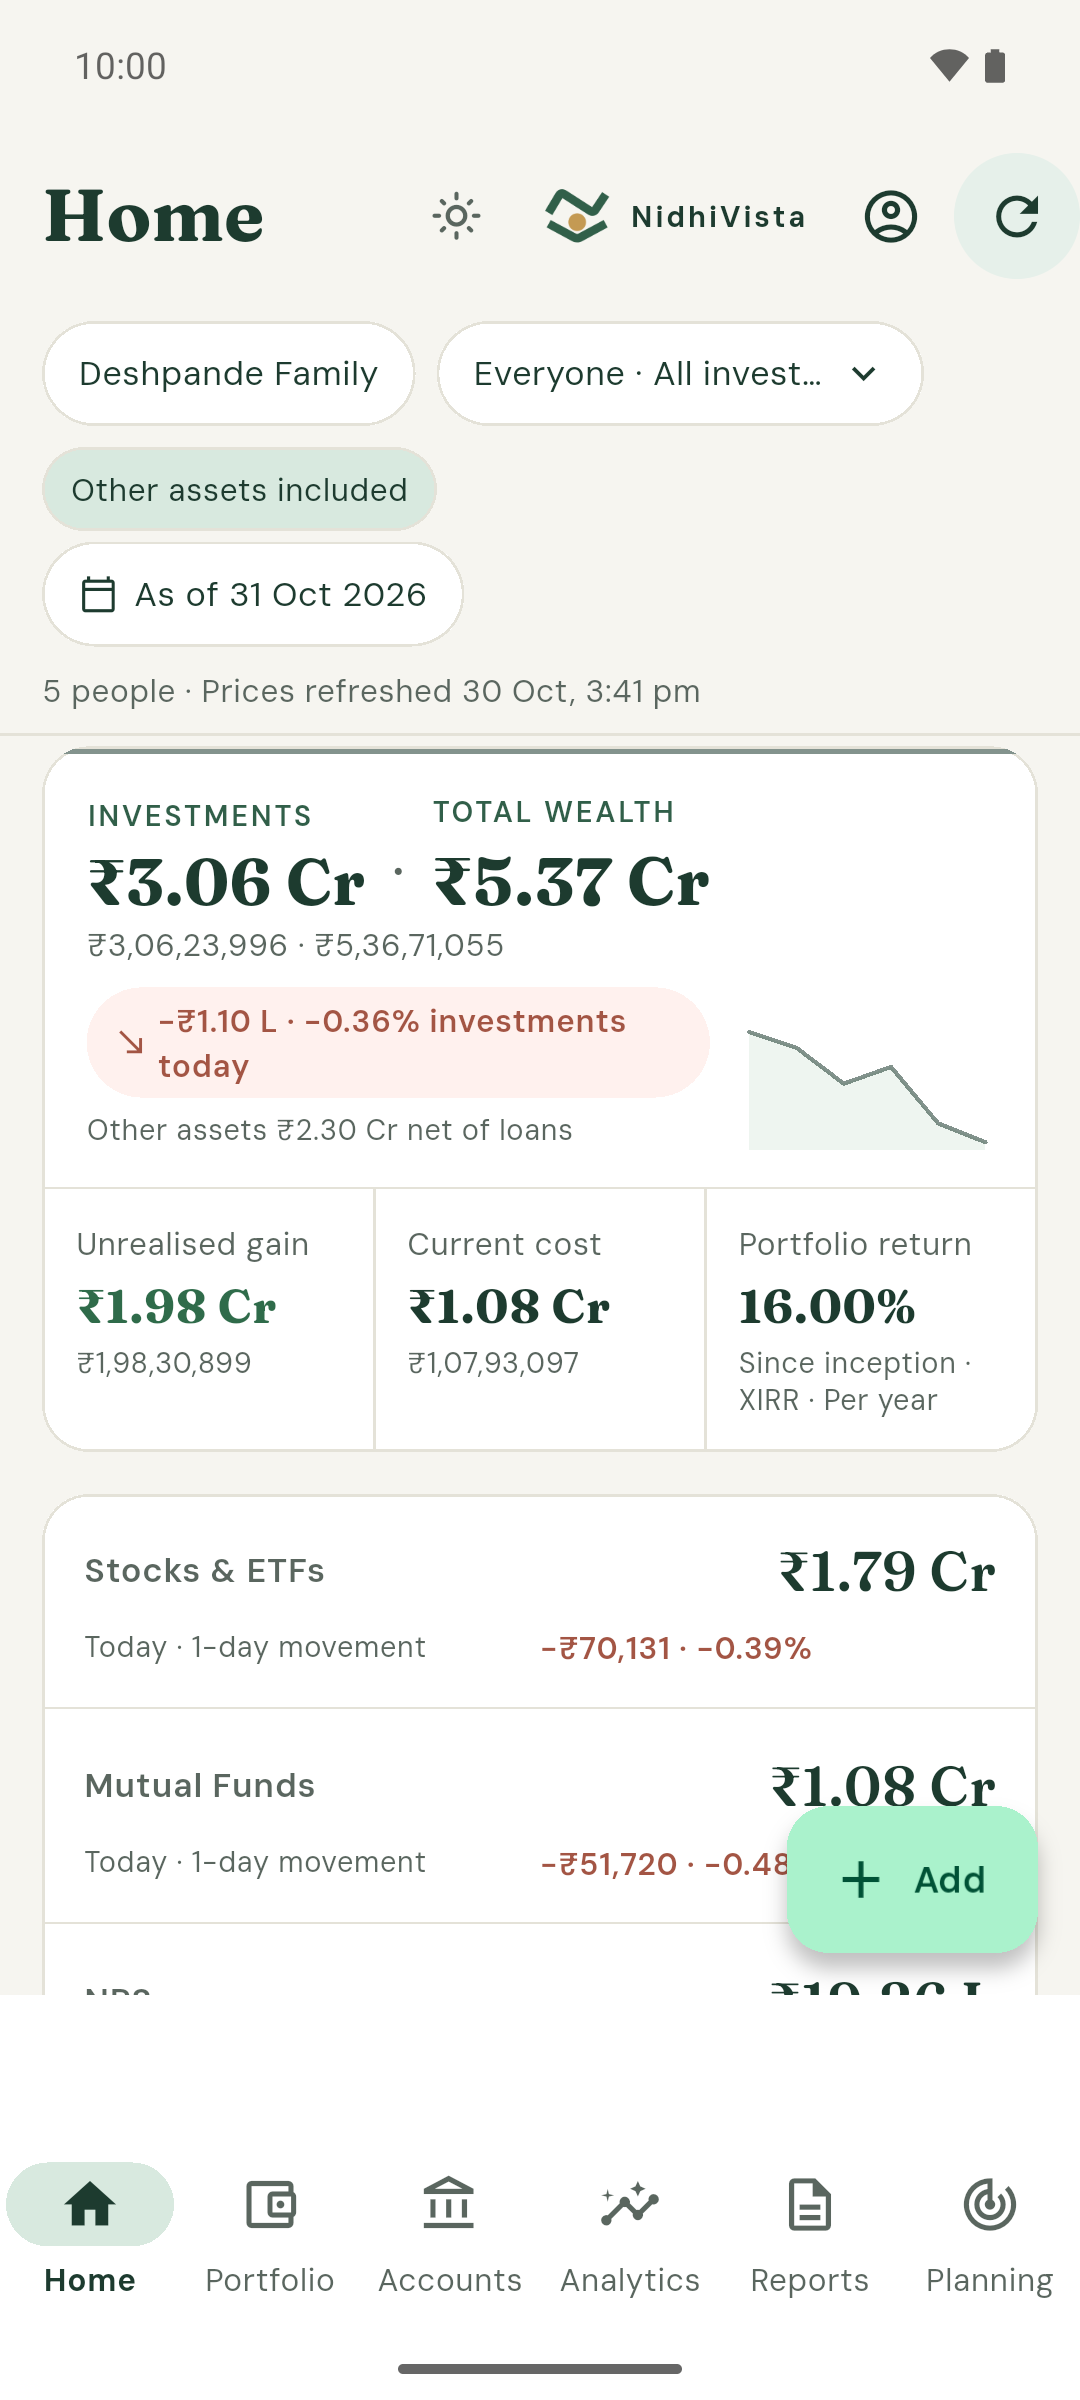Screen dimensions: 1080x2400
Task: Open the Mutual Funds row
Action: click(x=540, y=1816)
